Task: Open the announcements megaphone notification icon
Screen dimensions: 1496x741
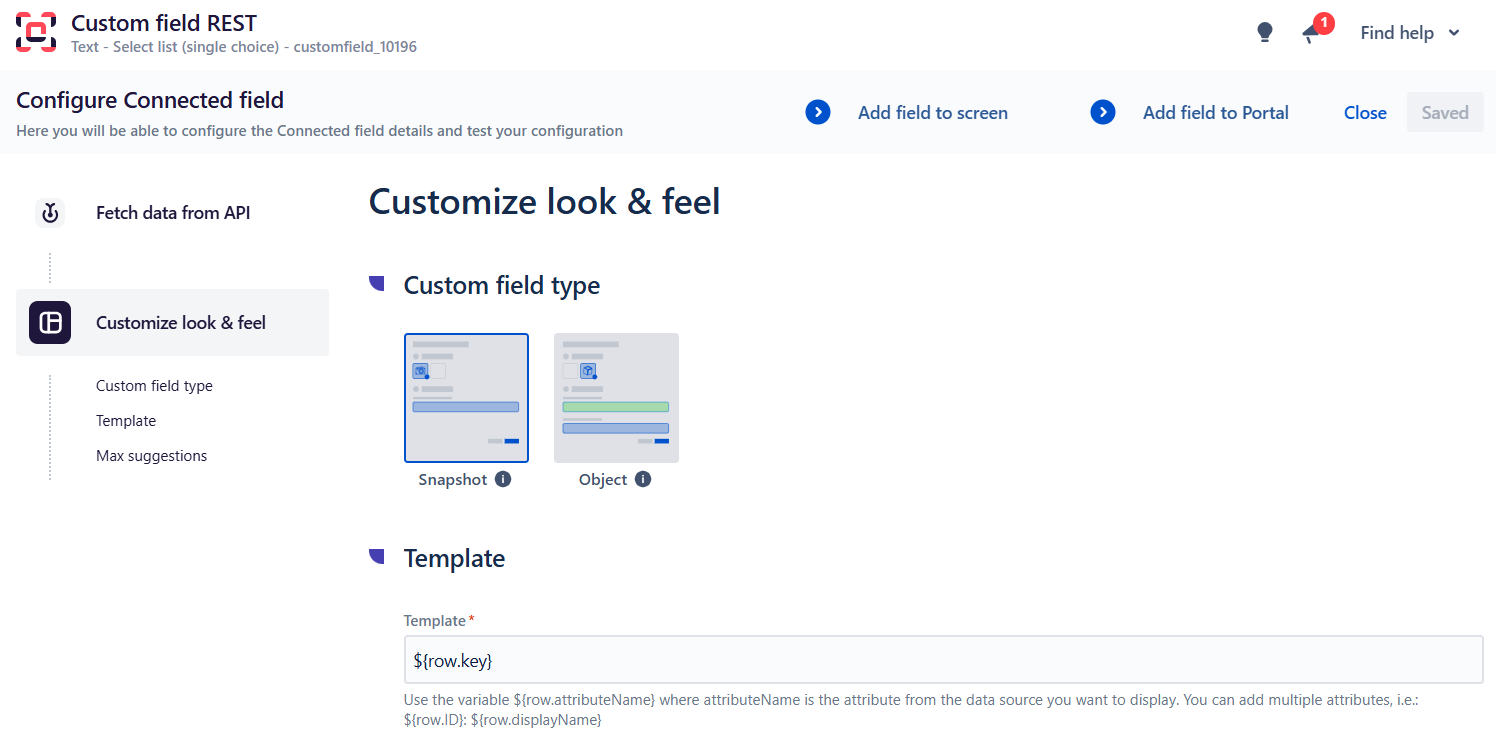Action: (x=1312, y=33)
